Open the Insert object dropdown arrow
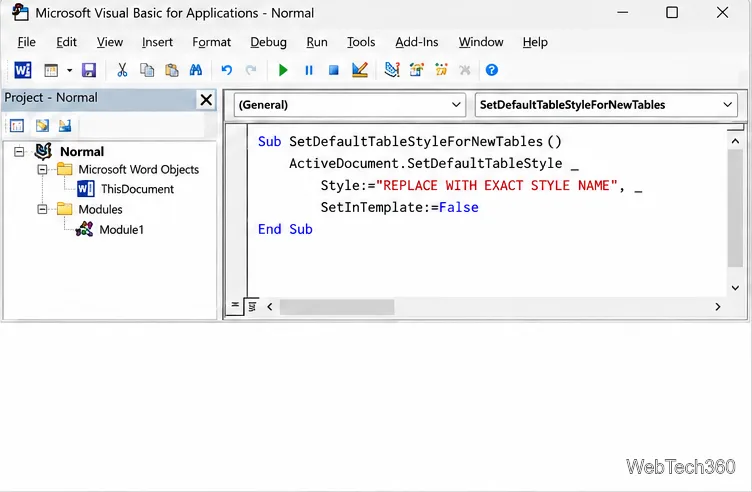Screen dimensions: 752x492 click(x=70, y=70)
